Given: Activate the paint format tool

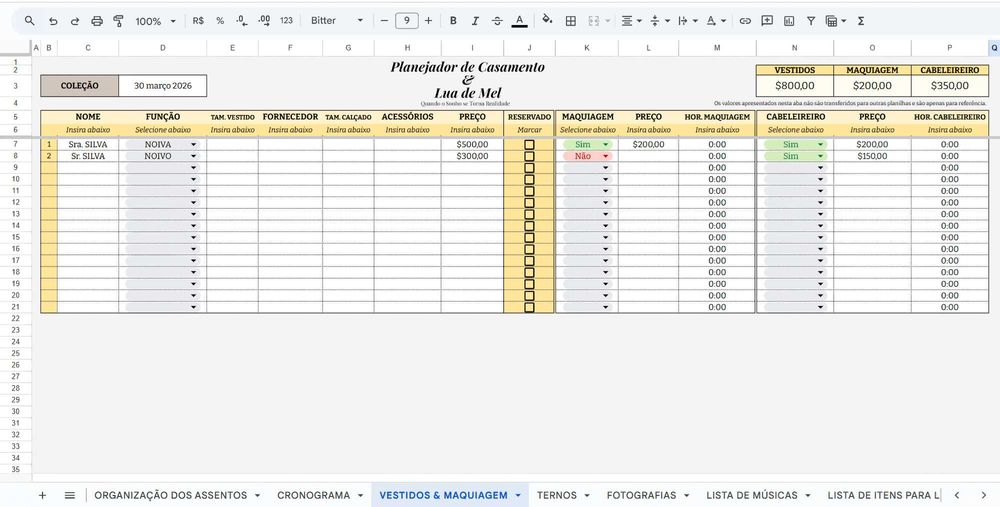Looking at the screenshot, I should tap(119, 20).
